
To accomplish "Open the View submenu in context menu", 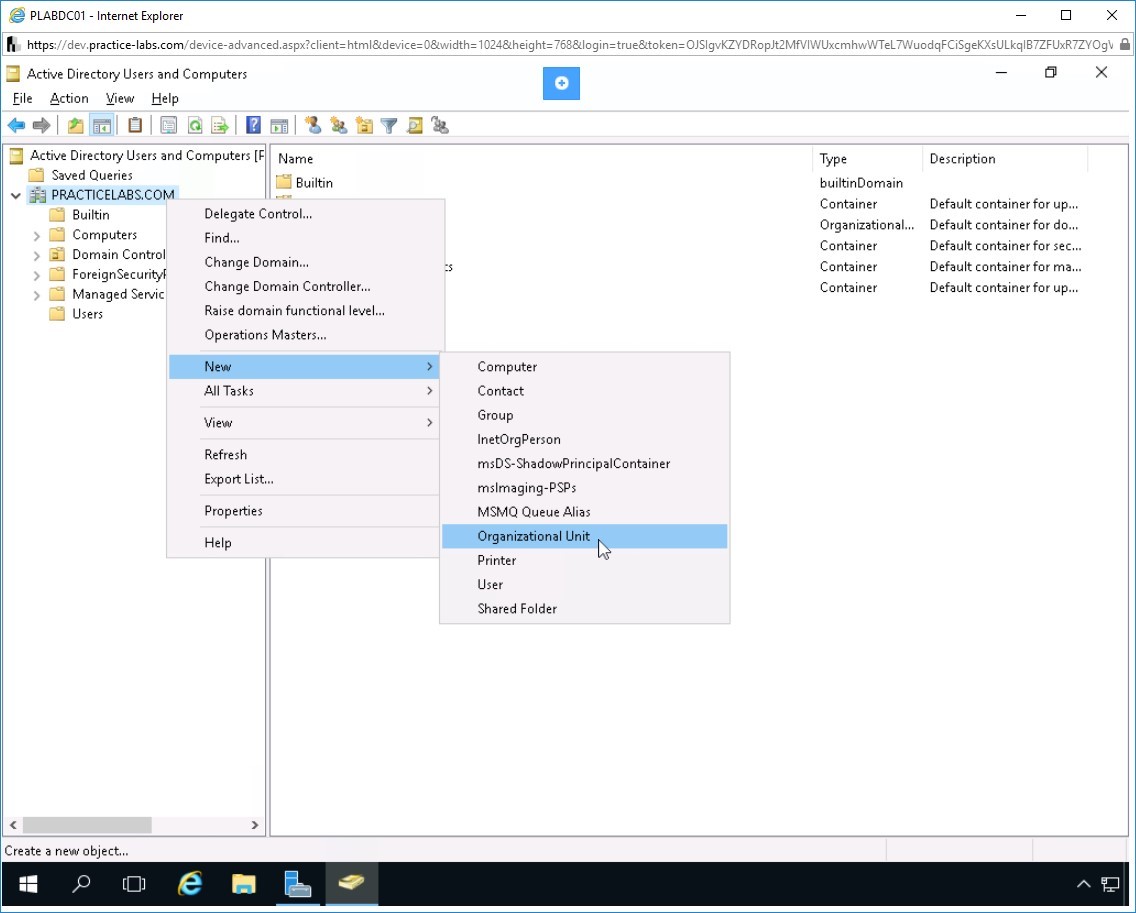I will point(305,422).
